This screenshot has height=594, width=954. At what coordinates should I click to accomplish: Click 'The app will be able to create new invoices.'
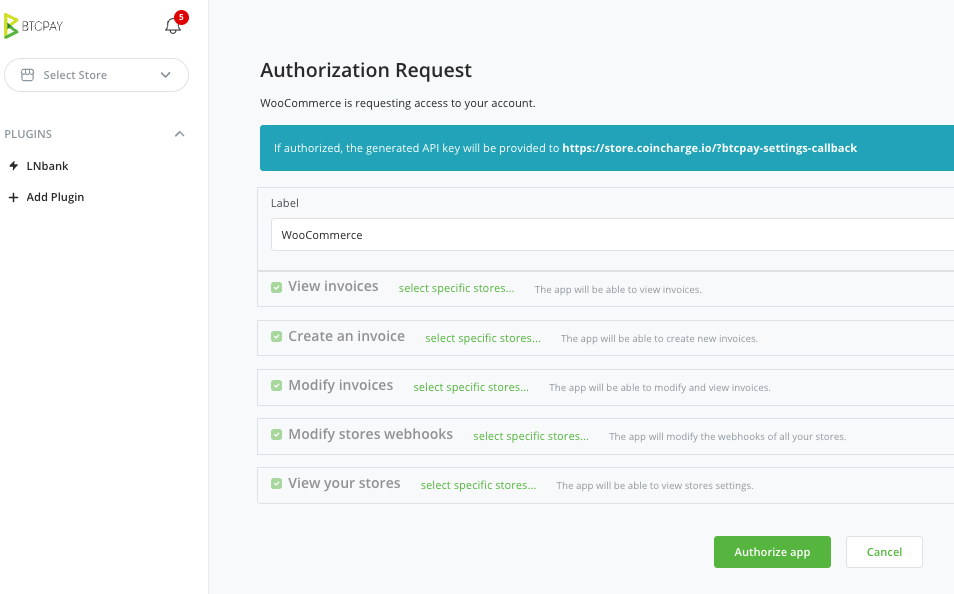pos(659,339)
